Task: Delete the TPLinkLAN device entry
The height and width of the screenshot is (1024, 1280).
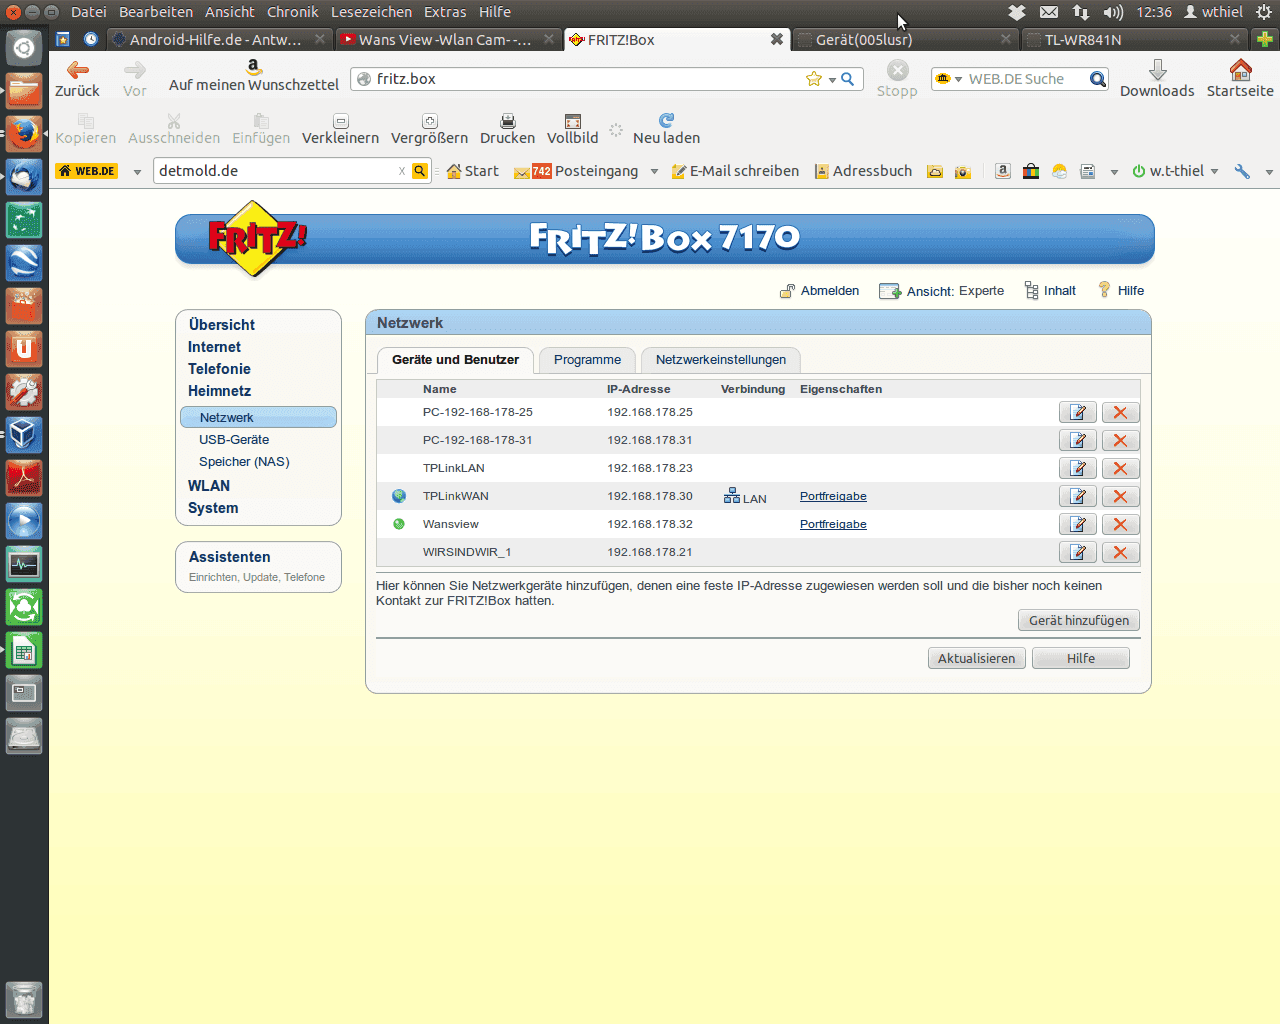Action: point(1120,468)
